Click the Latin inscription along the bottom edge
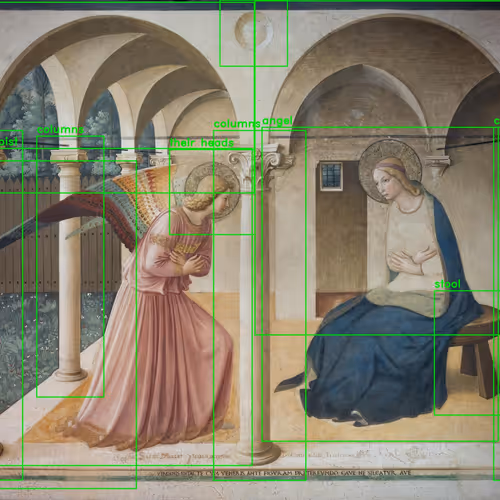The width and height of the screenshot is (500, 500). pyautogui.click(x=283, y=473)
